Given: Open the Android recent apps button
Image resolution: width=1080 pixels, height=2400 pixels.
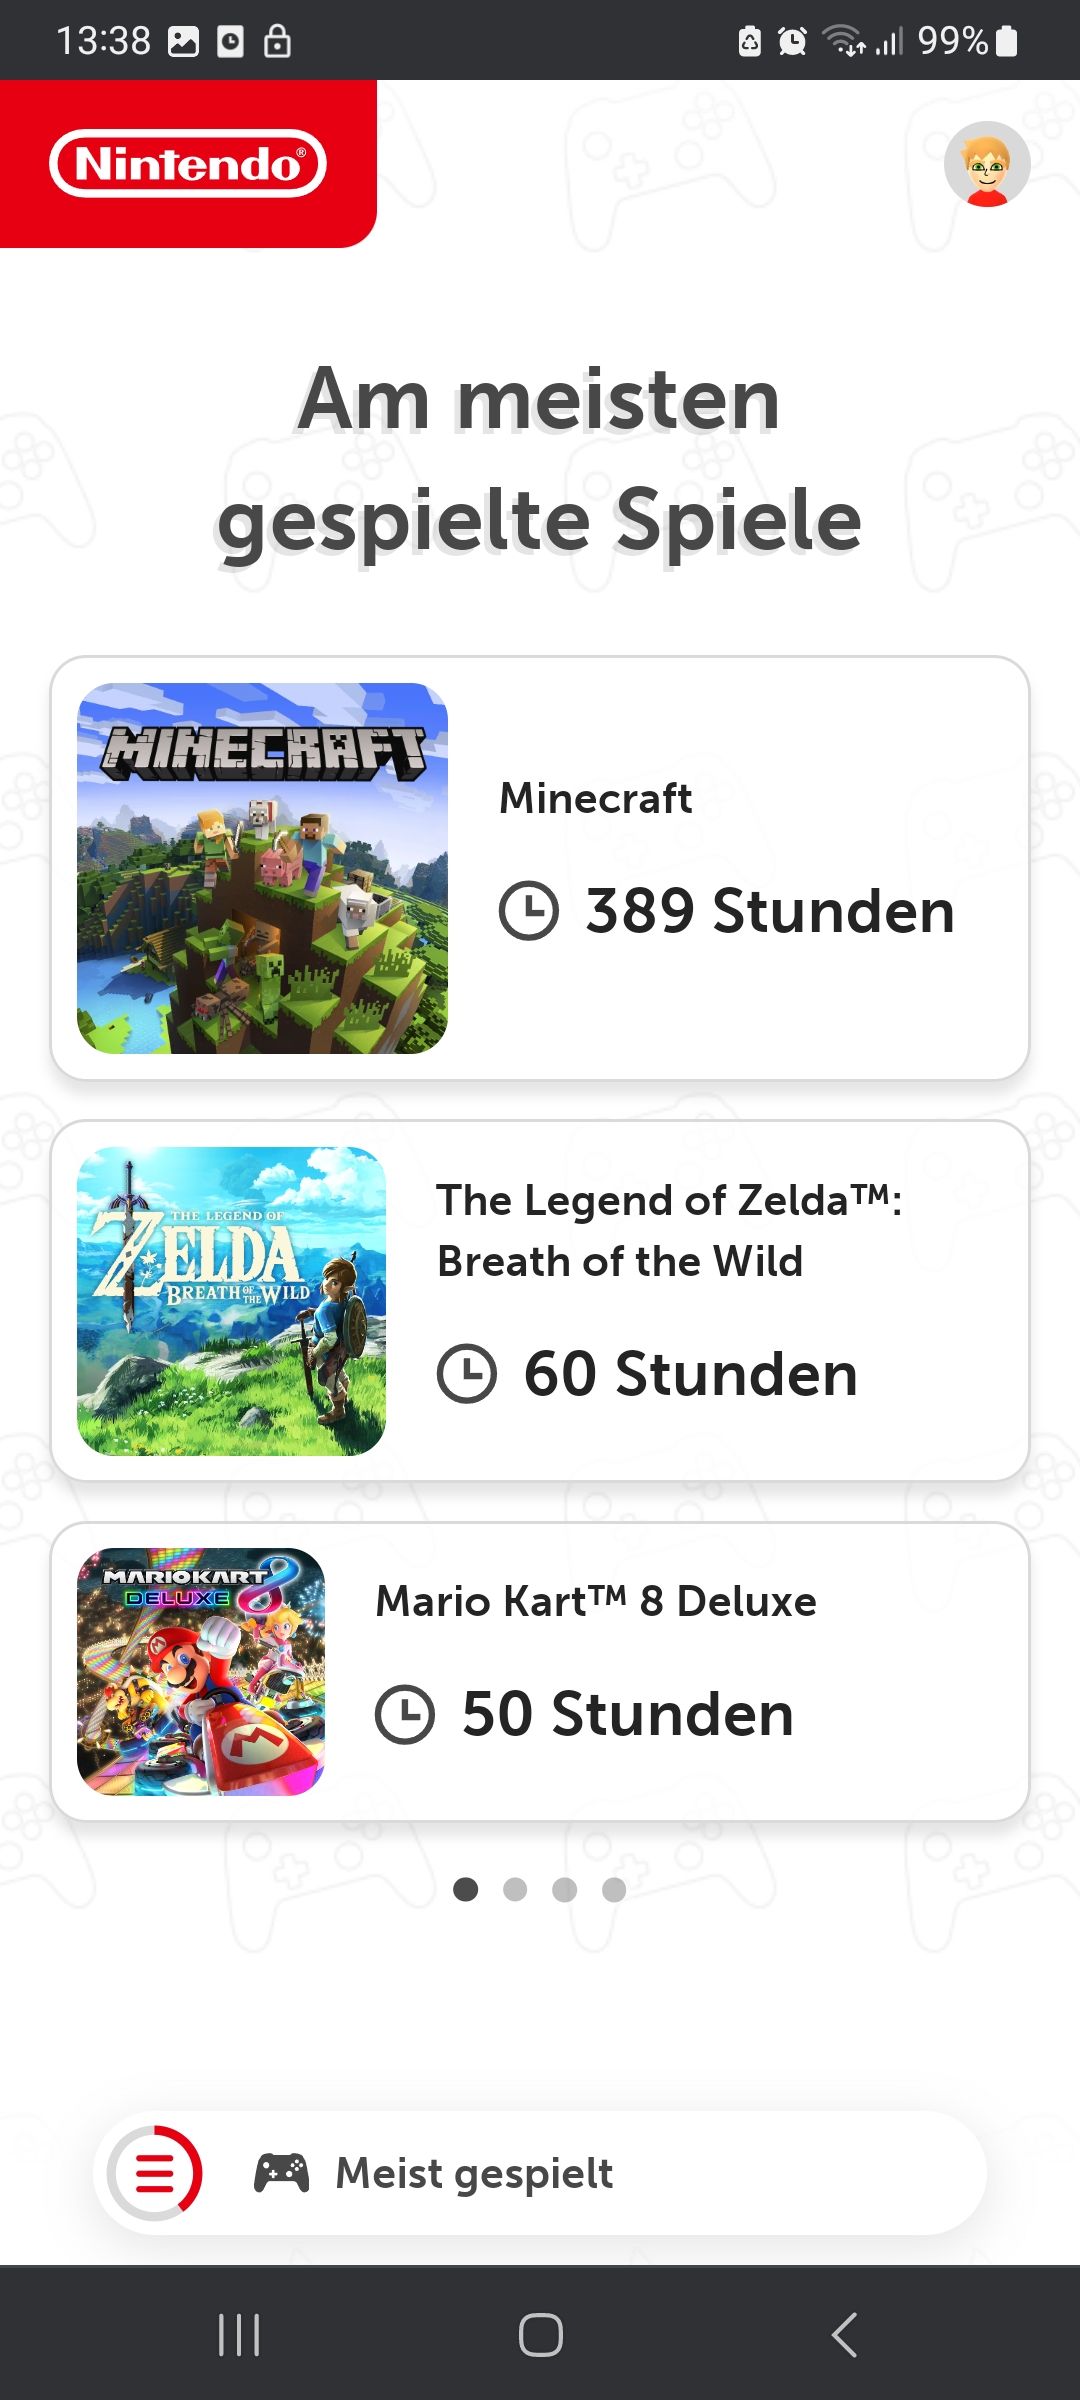Looking at the screenshot, I should 239,2335.
